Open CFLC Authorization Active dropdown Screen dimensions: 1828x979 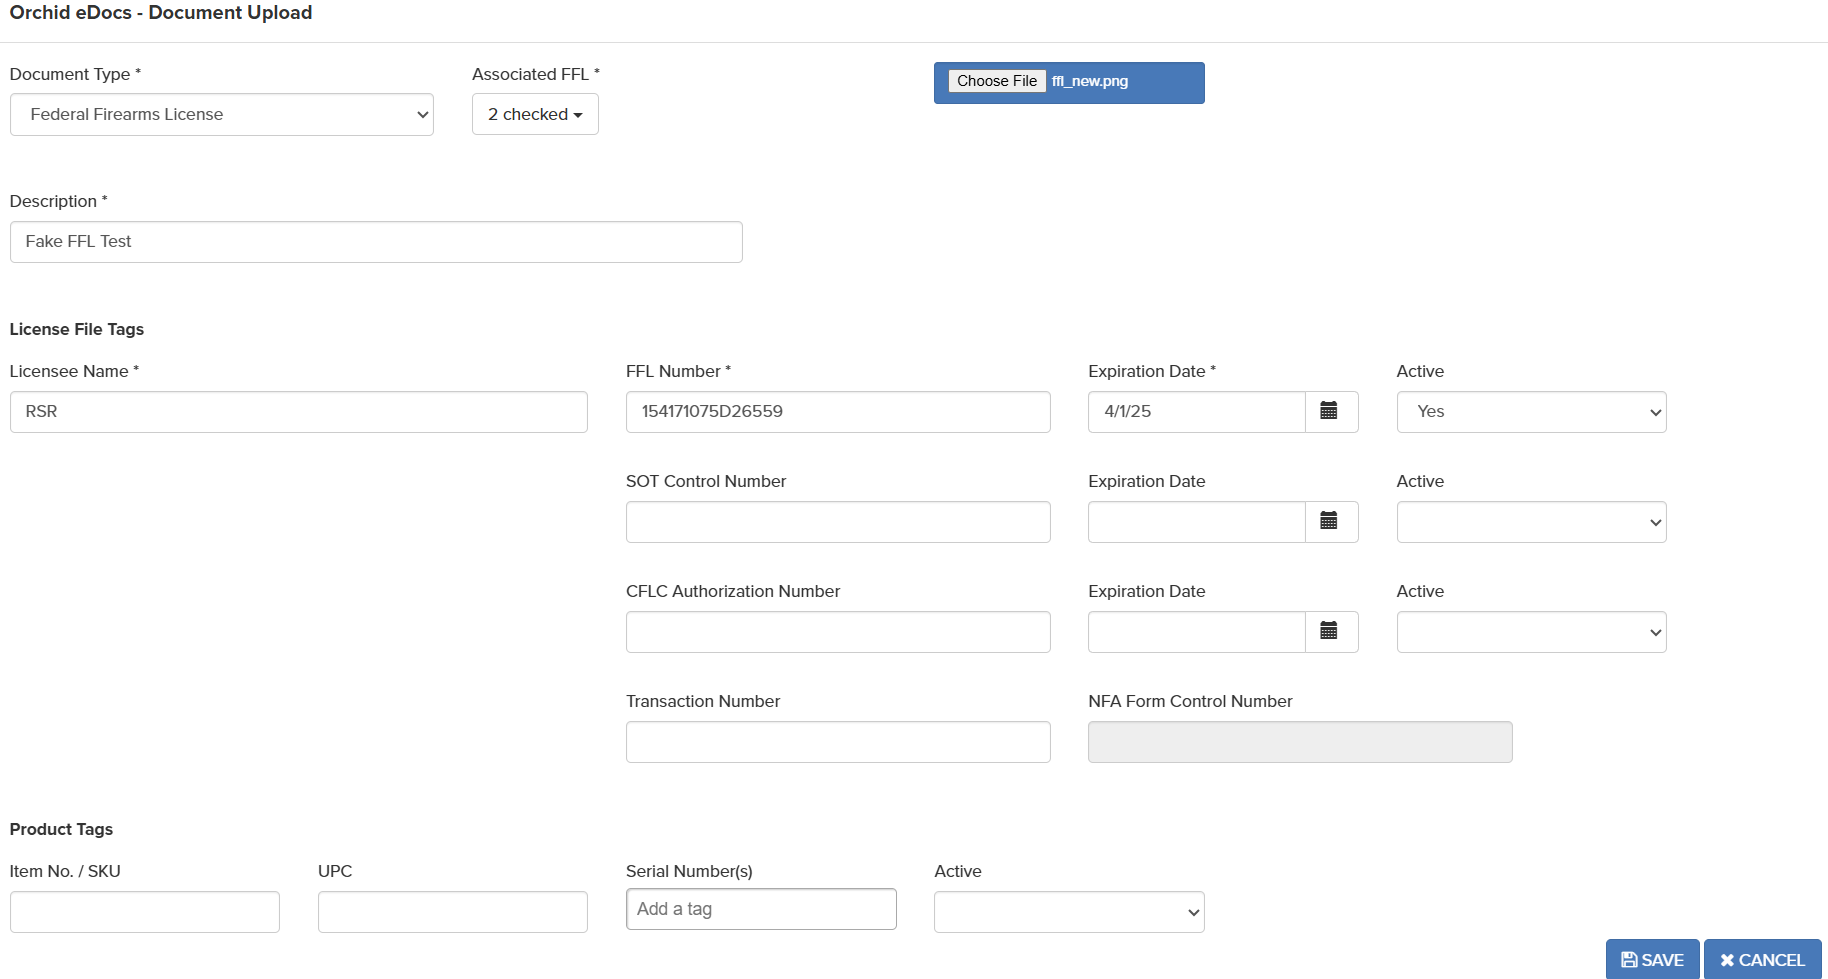(1531, 632)
